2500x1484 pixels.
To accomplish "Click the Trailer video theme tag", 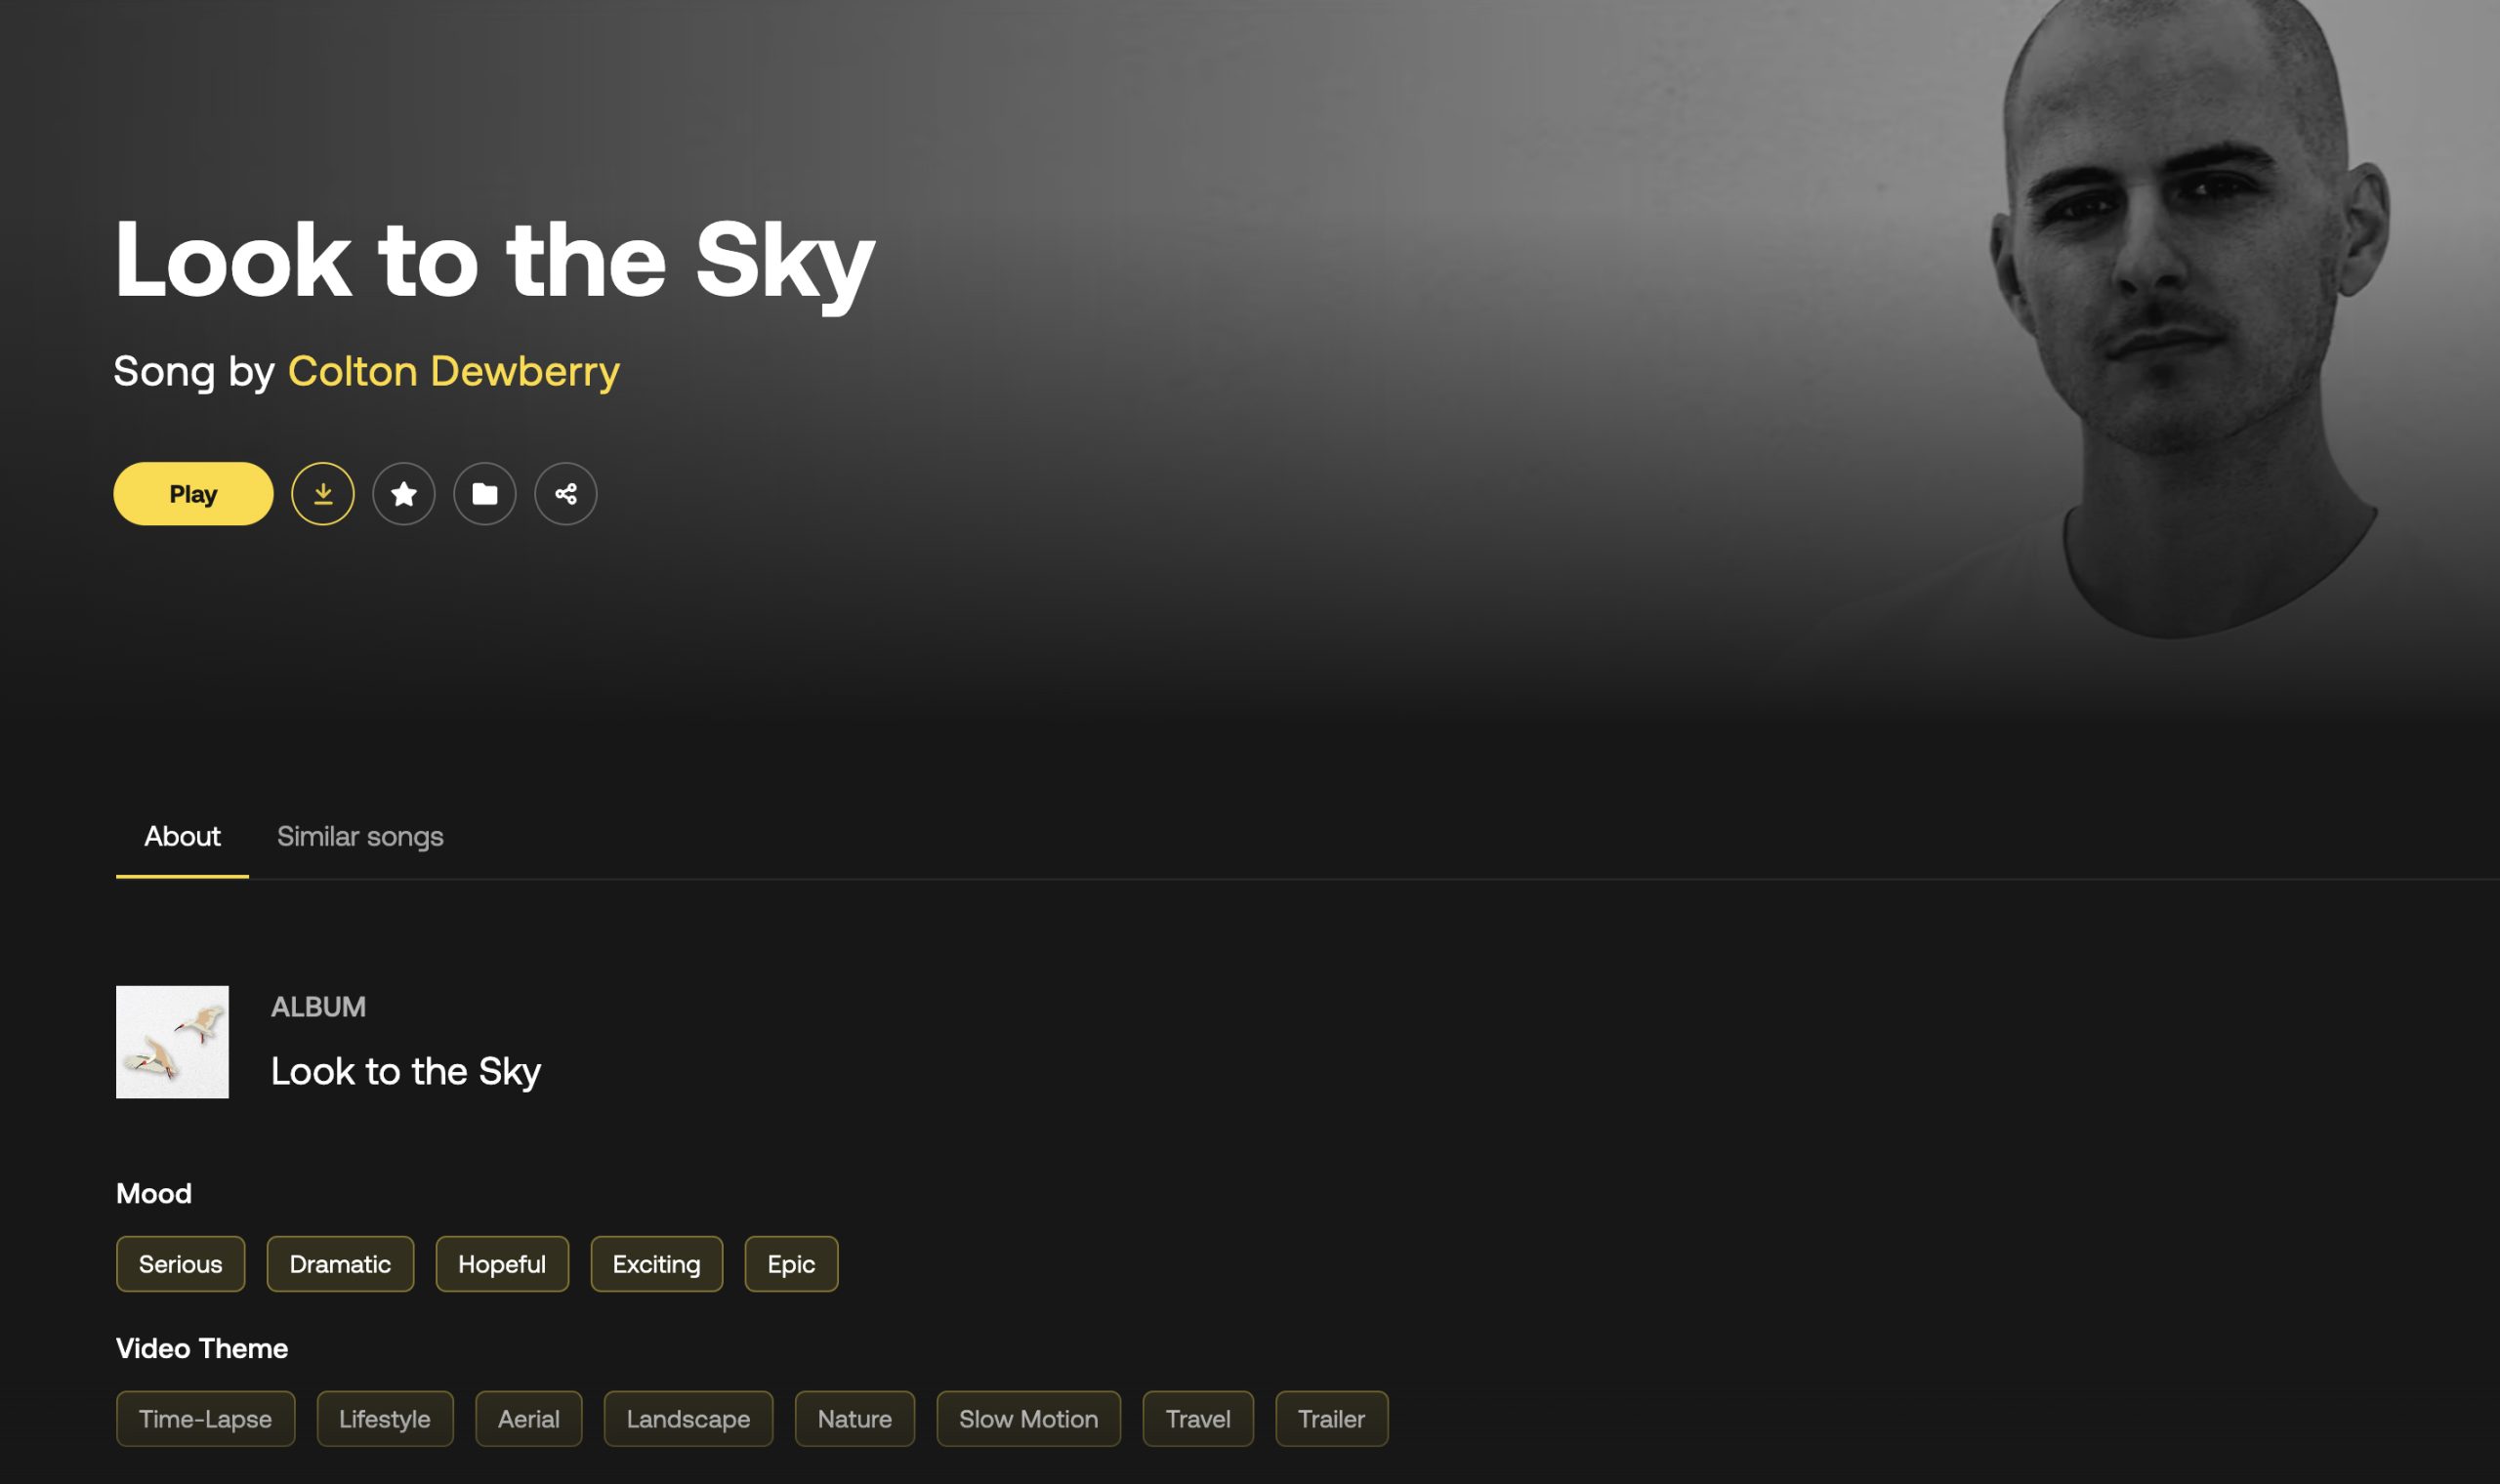I will [x=1331, y=1419].
